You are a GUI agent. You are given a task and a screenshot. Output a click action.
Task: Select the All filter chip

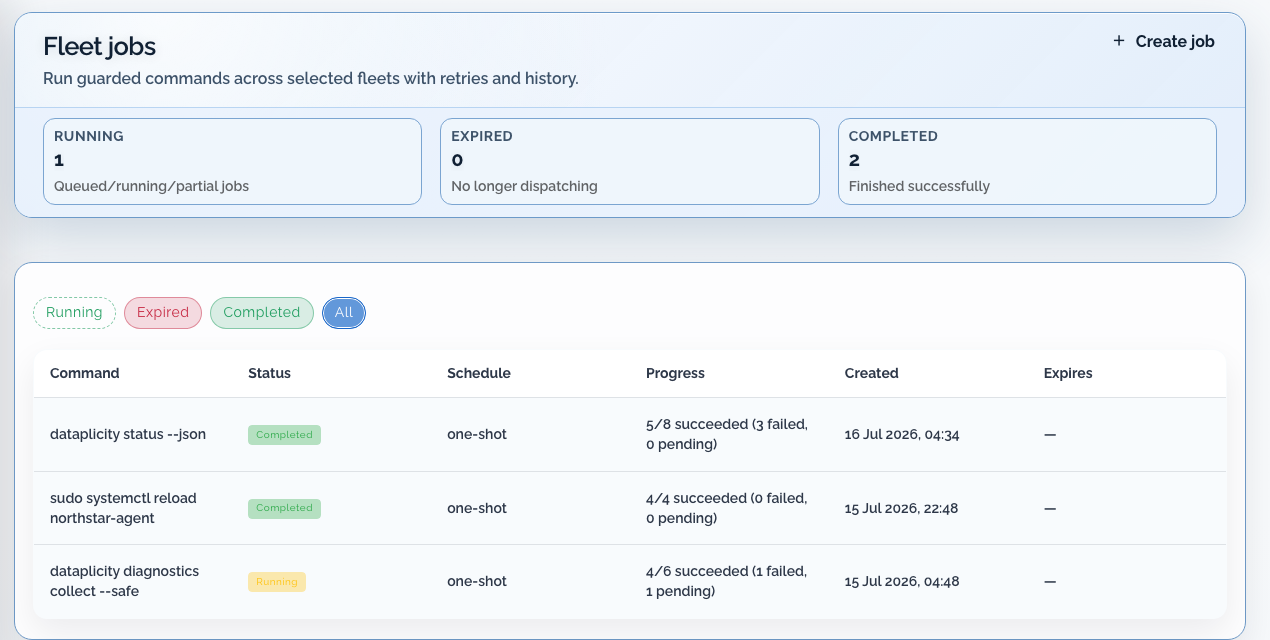click(x=344, y=313)
